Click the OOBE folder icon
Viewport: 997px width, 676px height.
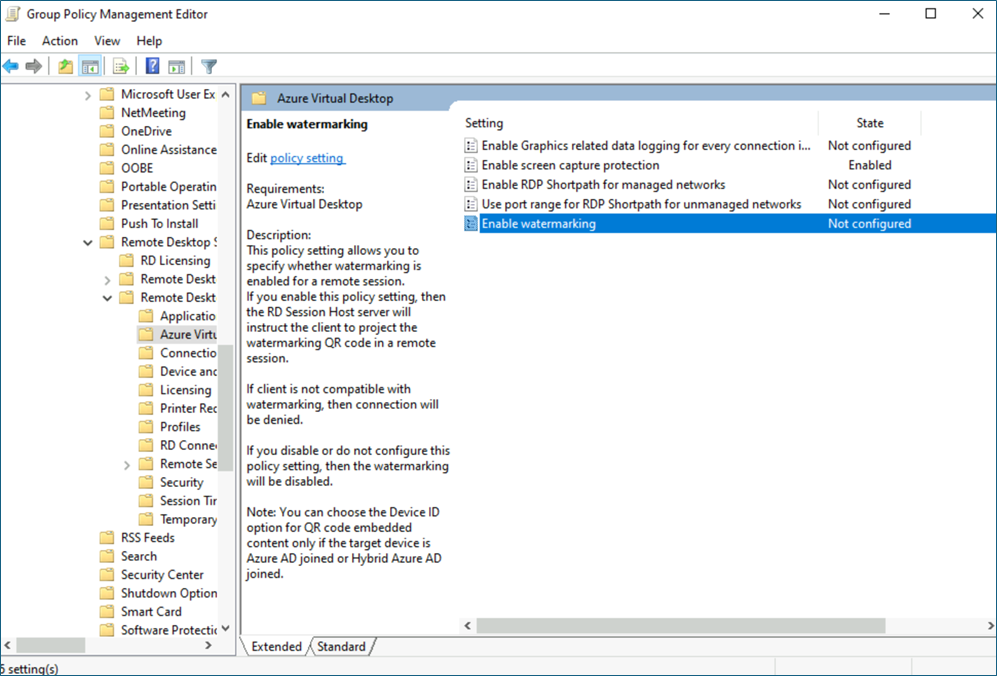coord(107,168)
